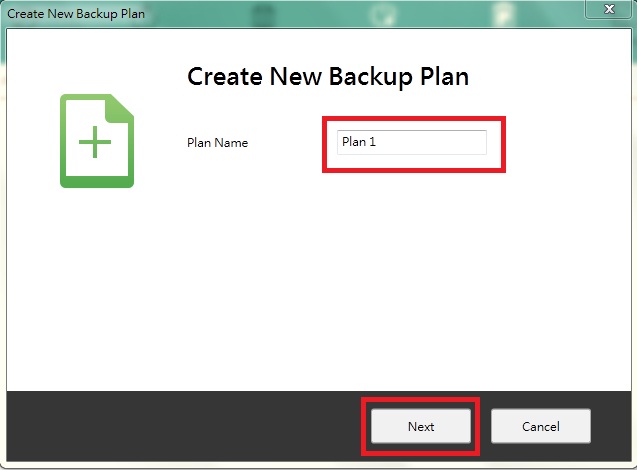Click the Next button

pyautogui.click(x=421, y=426)
